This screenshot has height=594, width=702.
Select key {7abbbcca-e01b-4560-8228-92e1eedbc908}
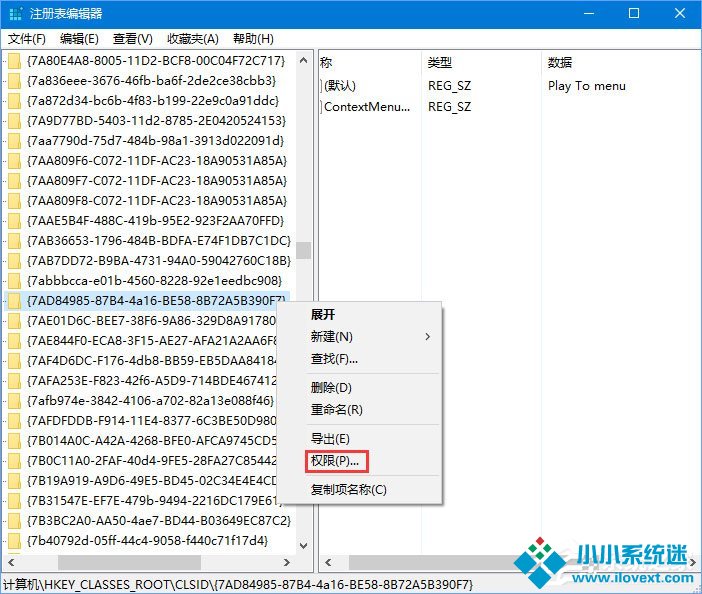click(154, 281)
